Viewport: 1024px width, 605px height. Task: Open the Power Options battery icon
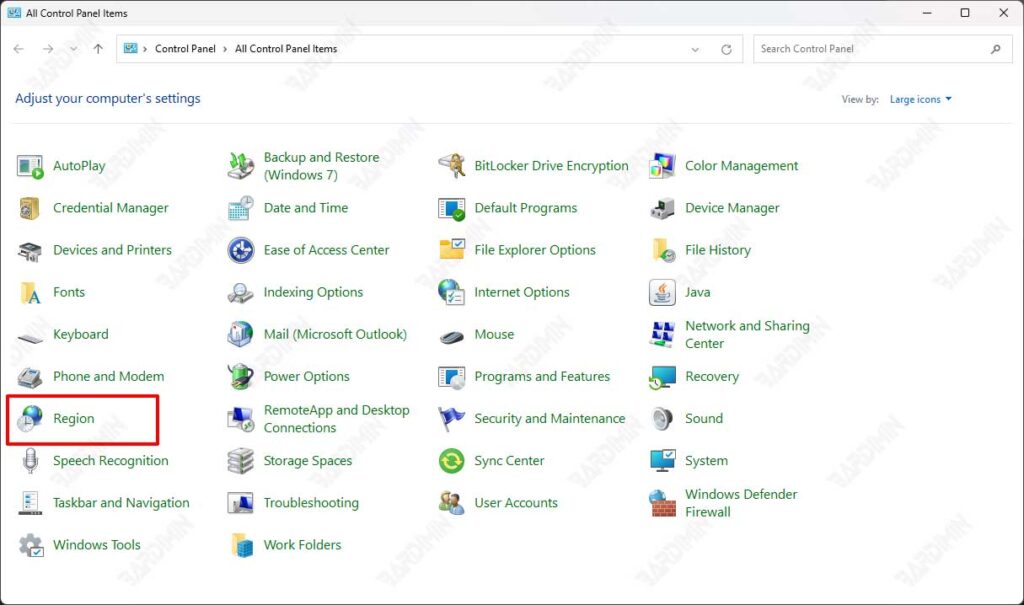click(x=240, y=377)
